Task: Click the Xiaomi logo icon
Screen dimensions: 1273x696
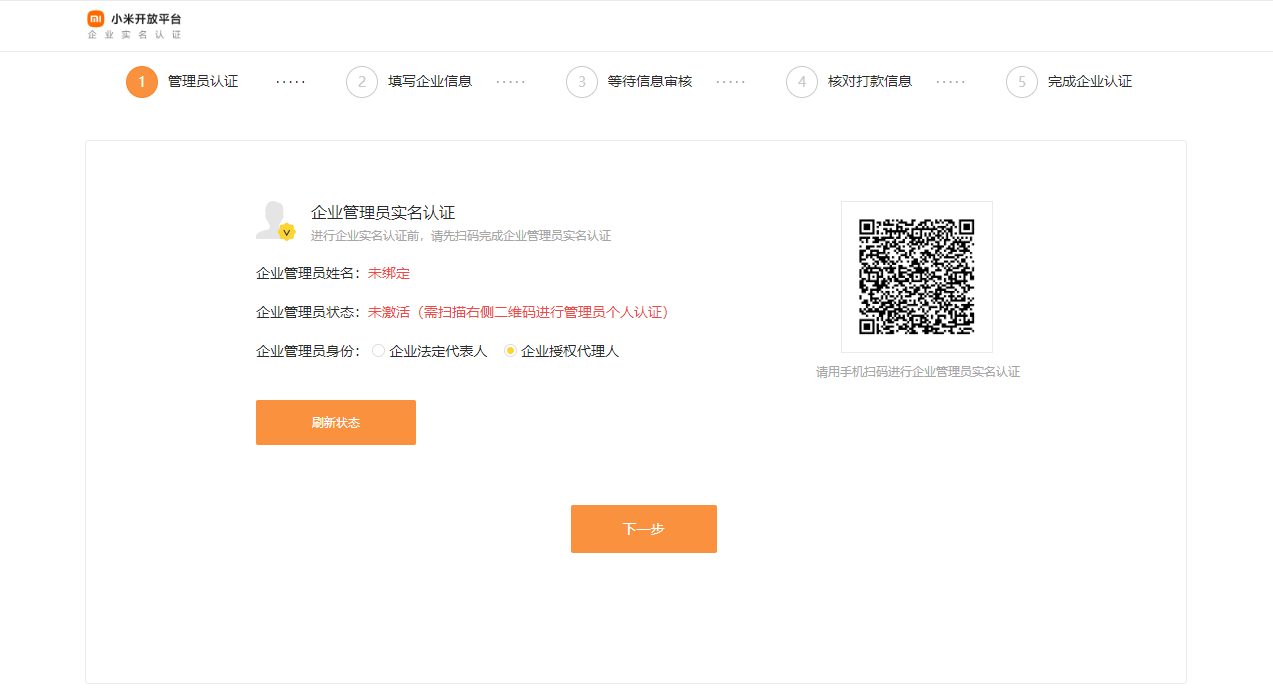Action: 96,19
